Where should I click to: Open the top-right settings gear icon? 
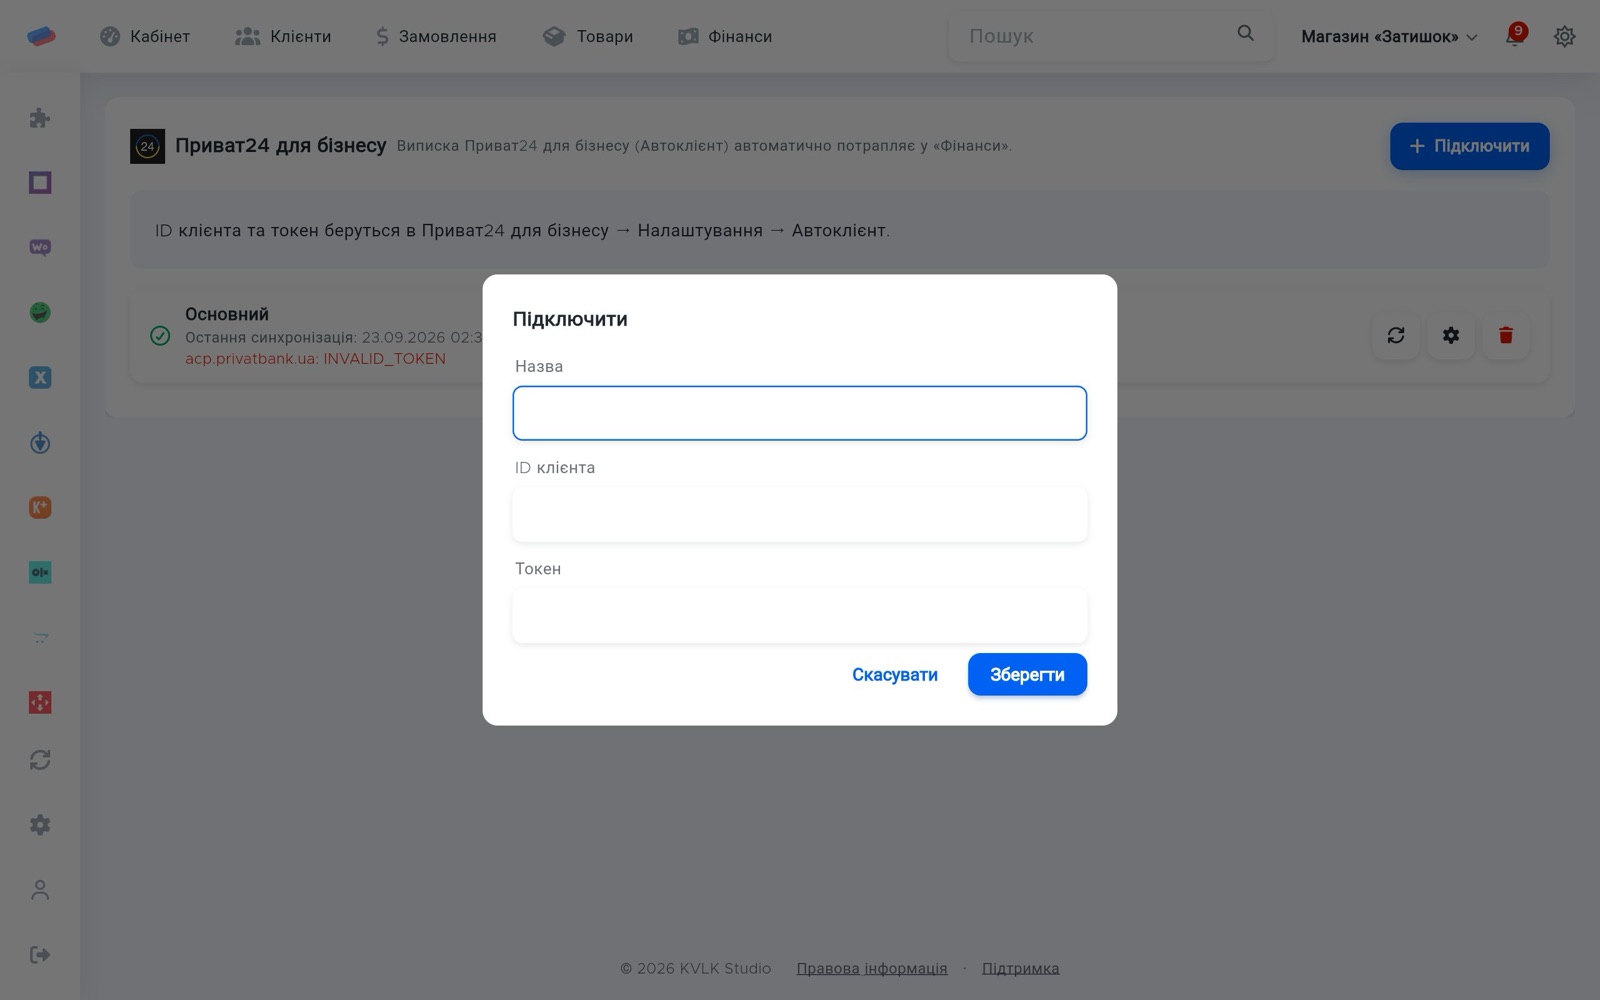(x=1565, y=36)
